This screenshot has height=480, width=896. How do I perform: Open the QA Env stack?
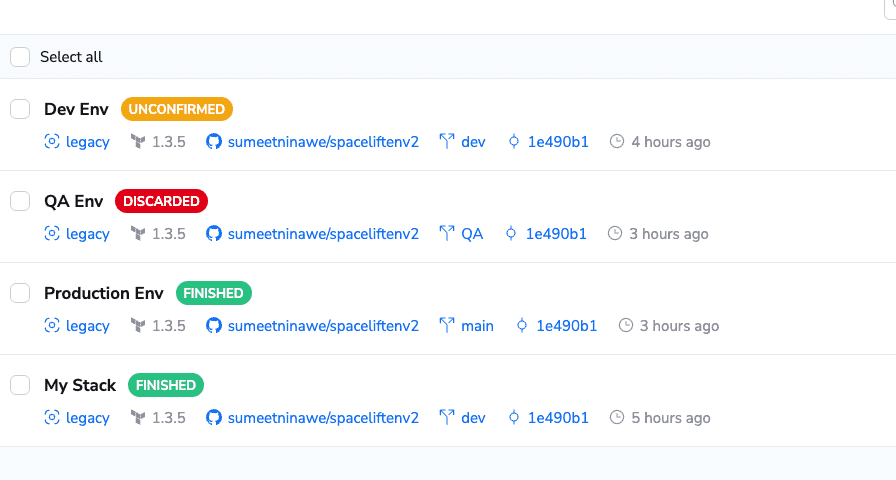(74, 201)
